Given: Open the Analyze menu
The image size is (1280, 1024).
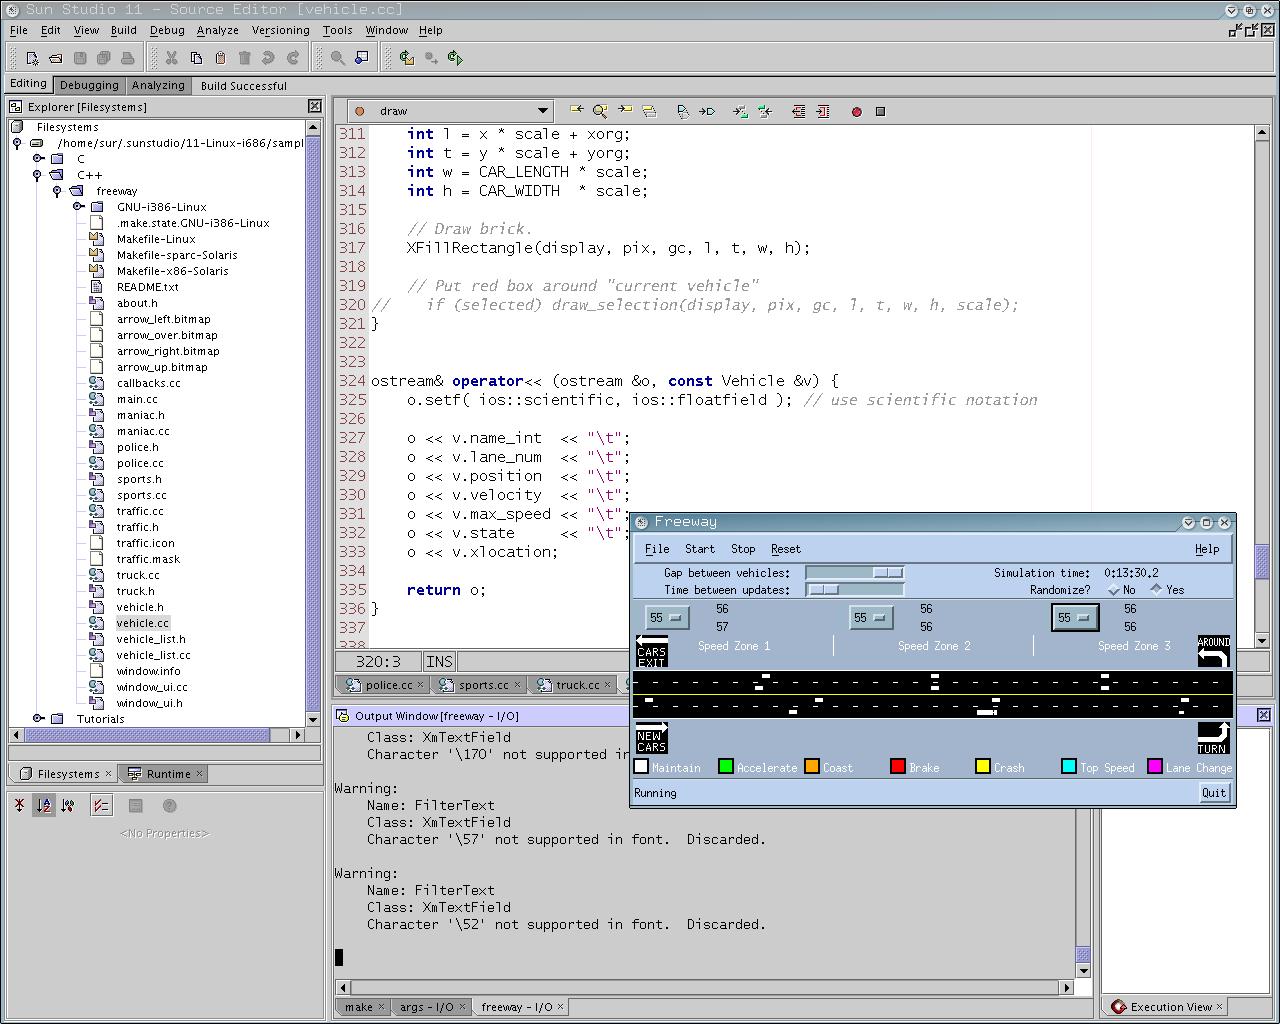Looking at the screenshot, I should [x=217, y=30].
